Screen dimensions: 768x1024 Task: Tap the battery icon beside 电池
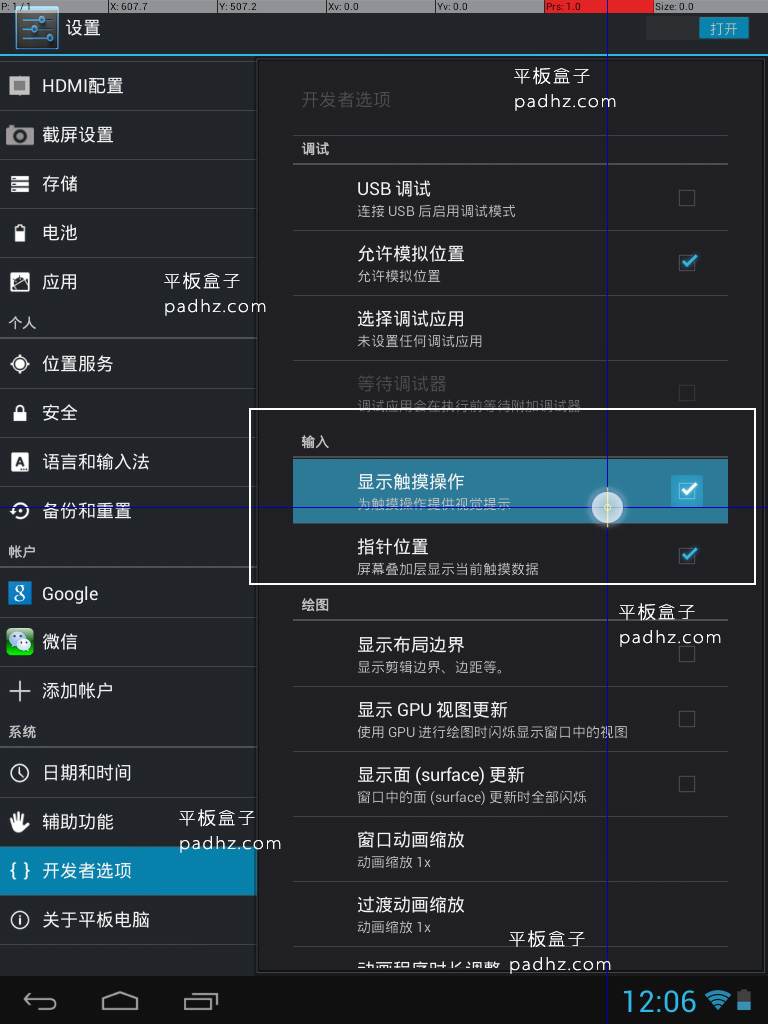click(20, 233)
